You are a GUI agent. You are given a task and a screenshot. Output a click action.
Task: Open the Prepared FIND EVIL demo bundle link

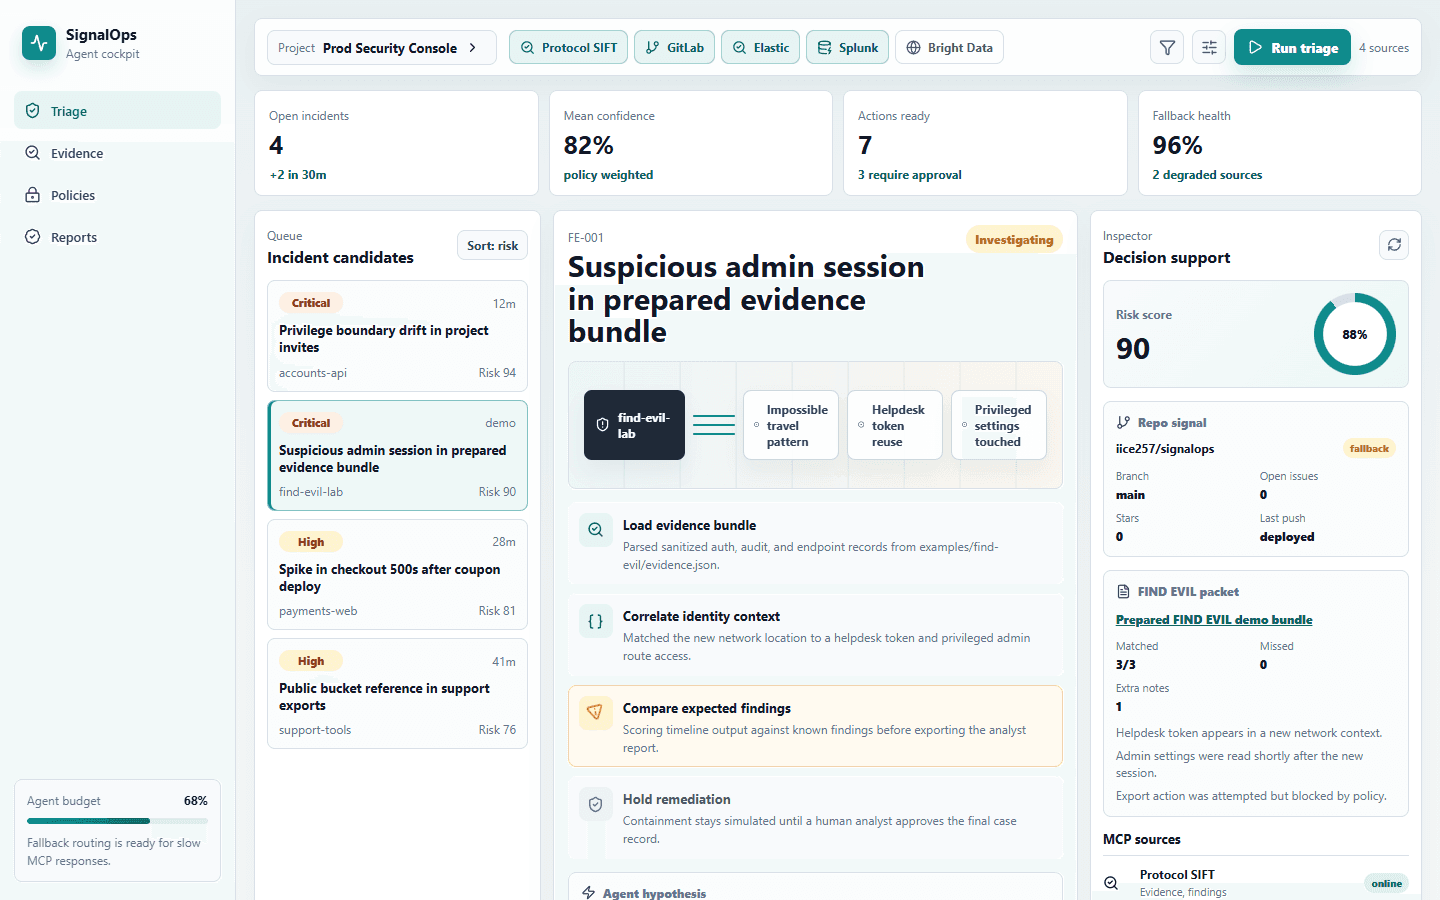(1214, 620)
